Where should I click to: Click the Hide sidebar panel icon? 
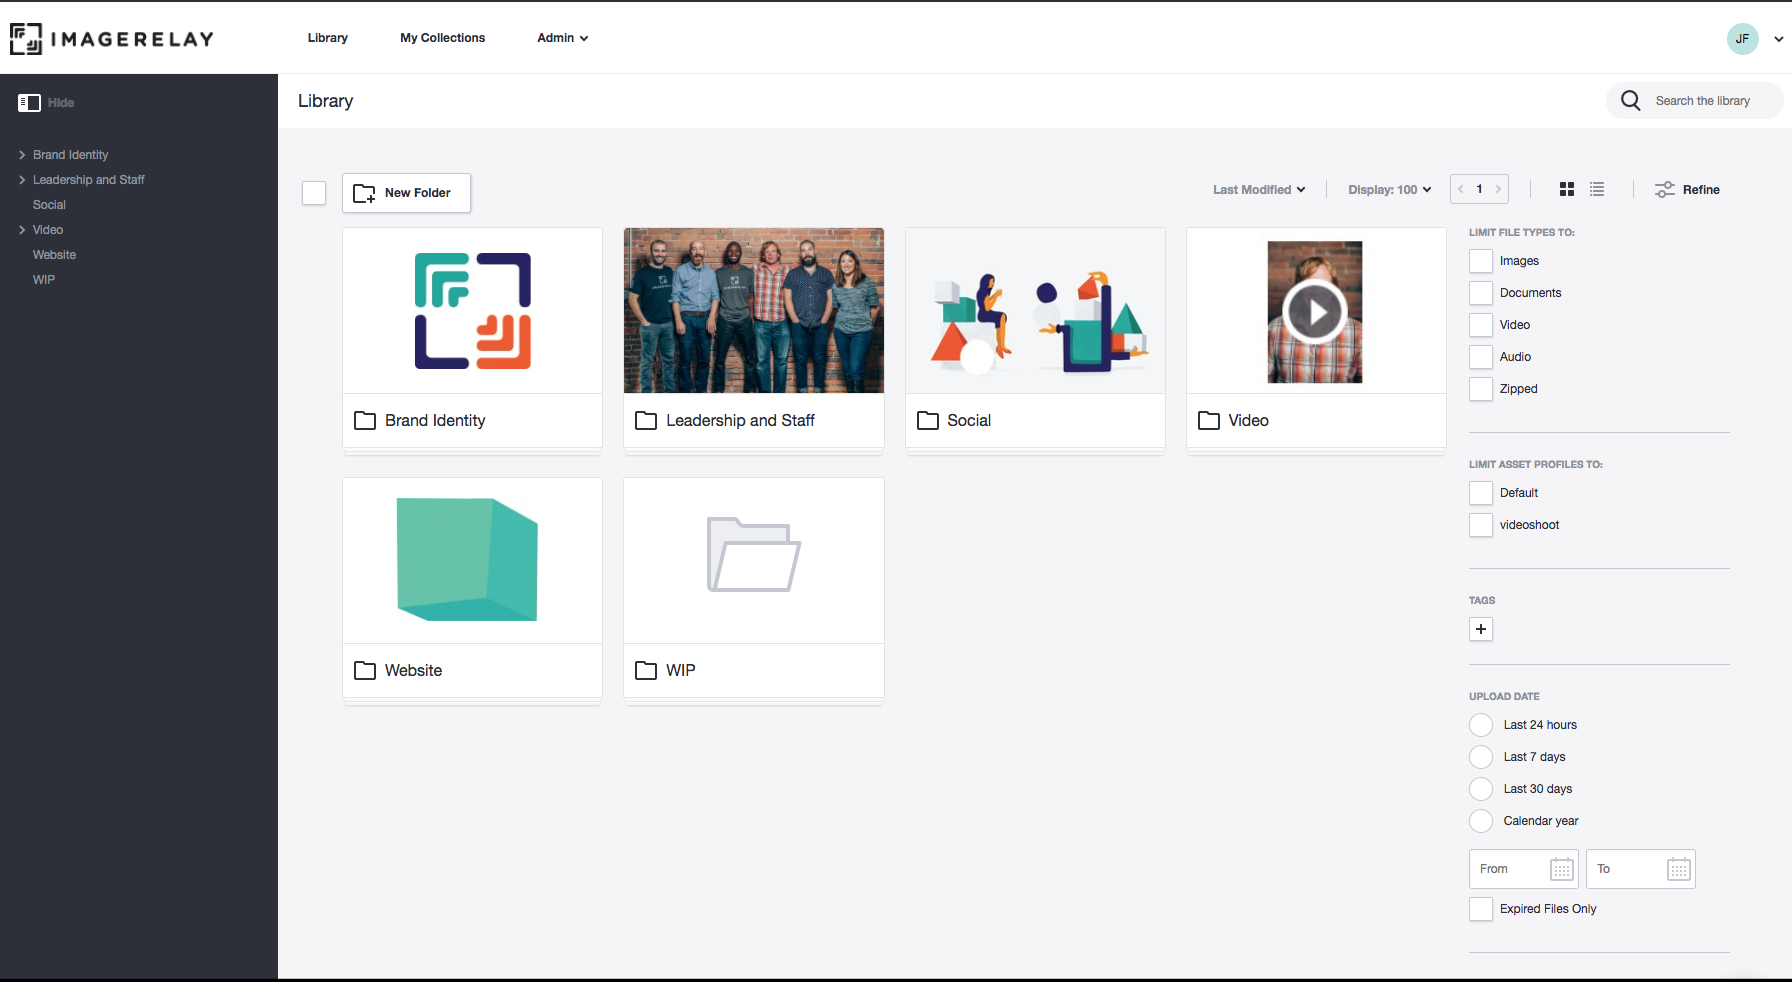[29, 103]
